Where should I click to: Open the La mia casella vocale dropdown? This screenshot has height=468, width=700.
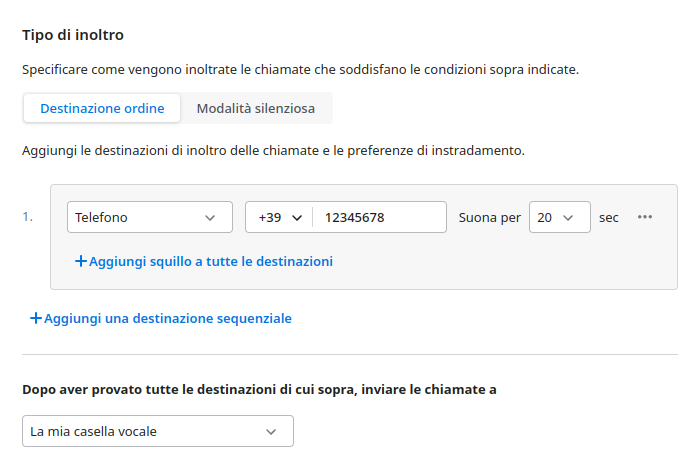tap(158, 431)
